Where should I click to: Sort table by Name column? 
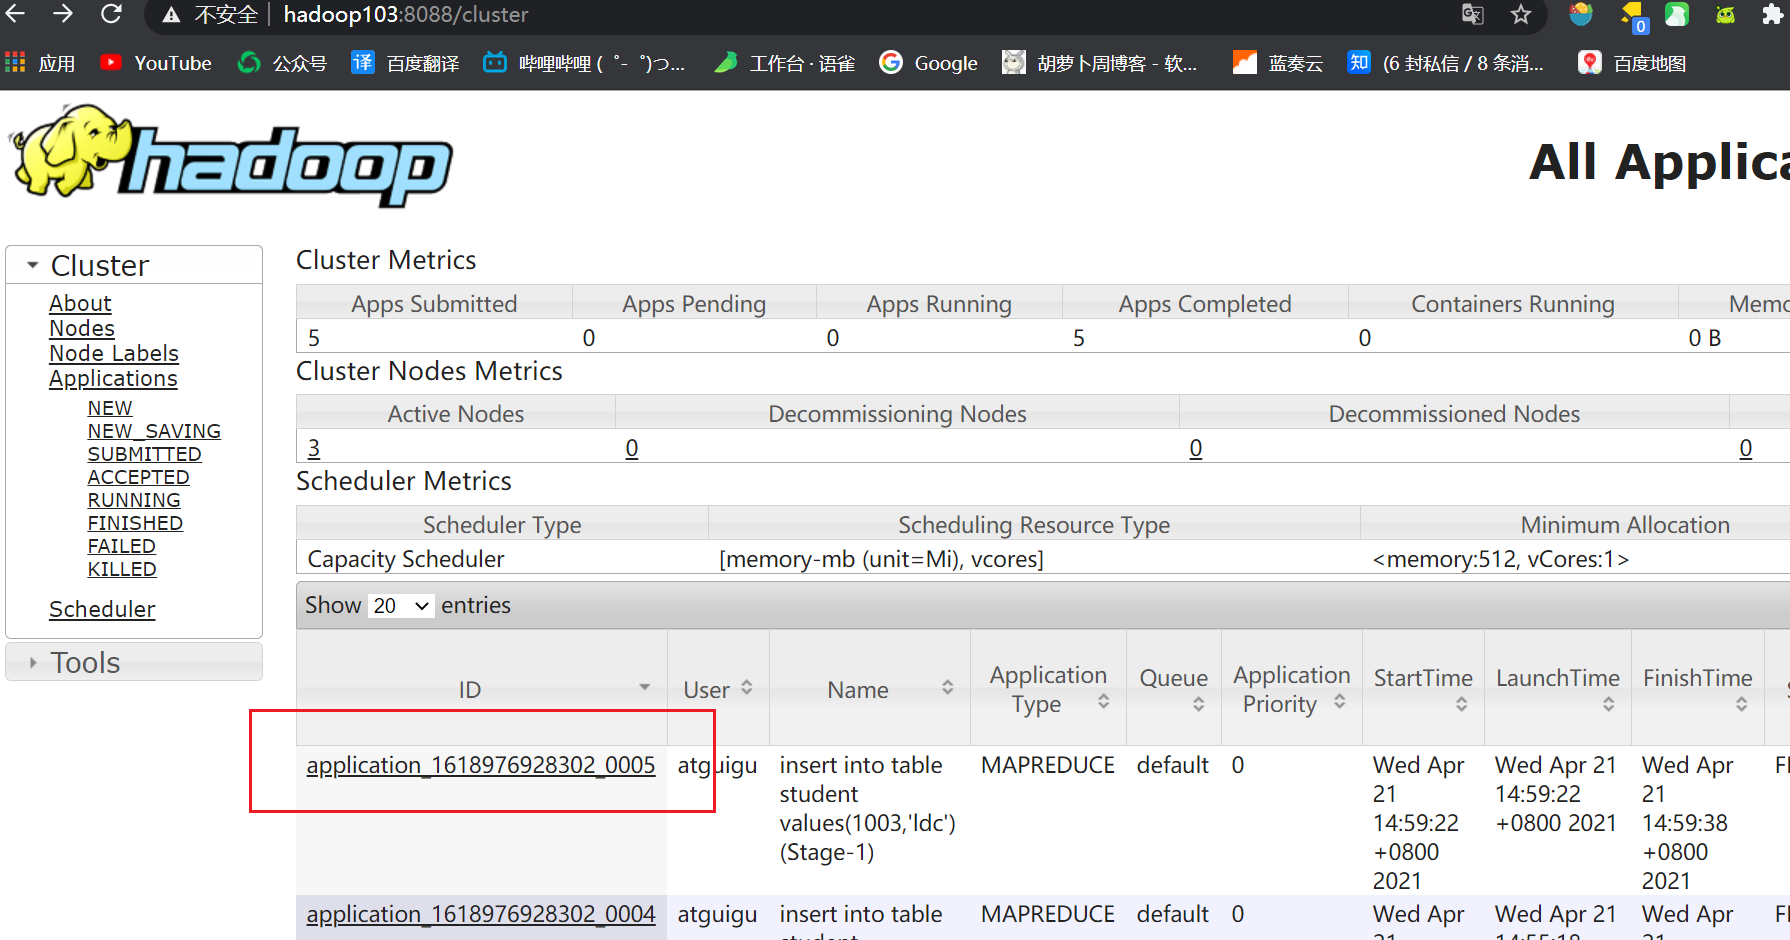click(869, 689)
